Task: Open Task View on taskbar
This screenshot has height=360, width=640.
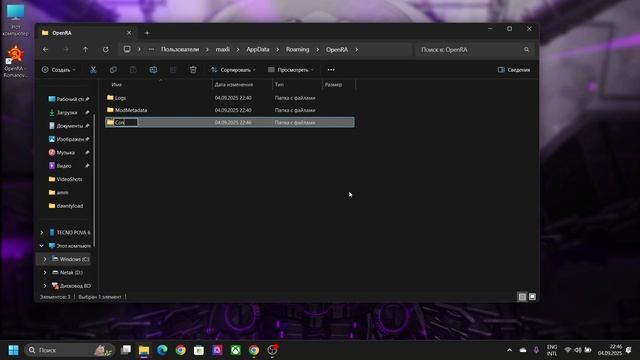Action: [126, 350]
